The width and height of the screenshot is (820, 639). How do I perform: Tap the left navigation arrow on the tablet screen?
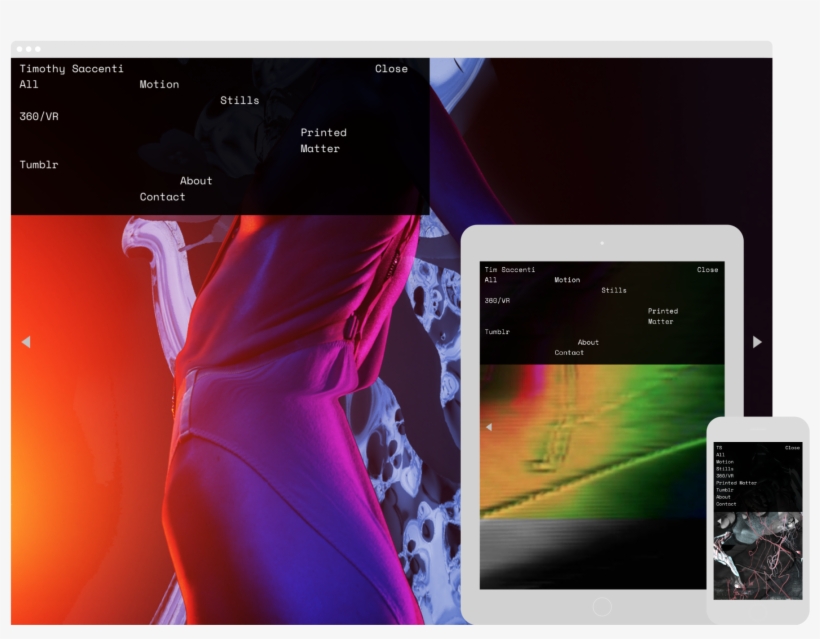pyautogui.click(x=489, y=426)
